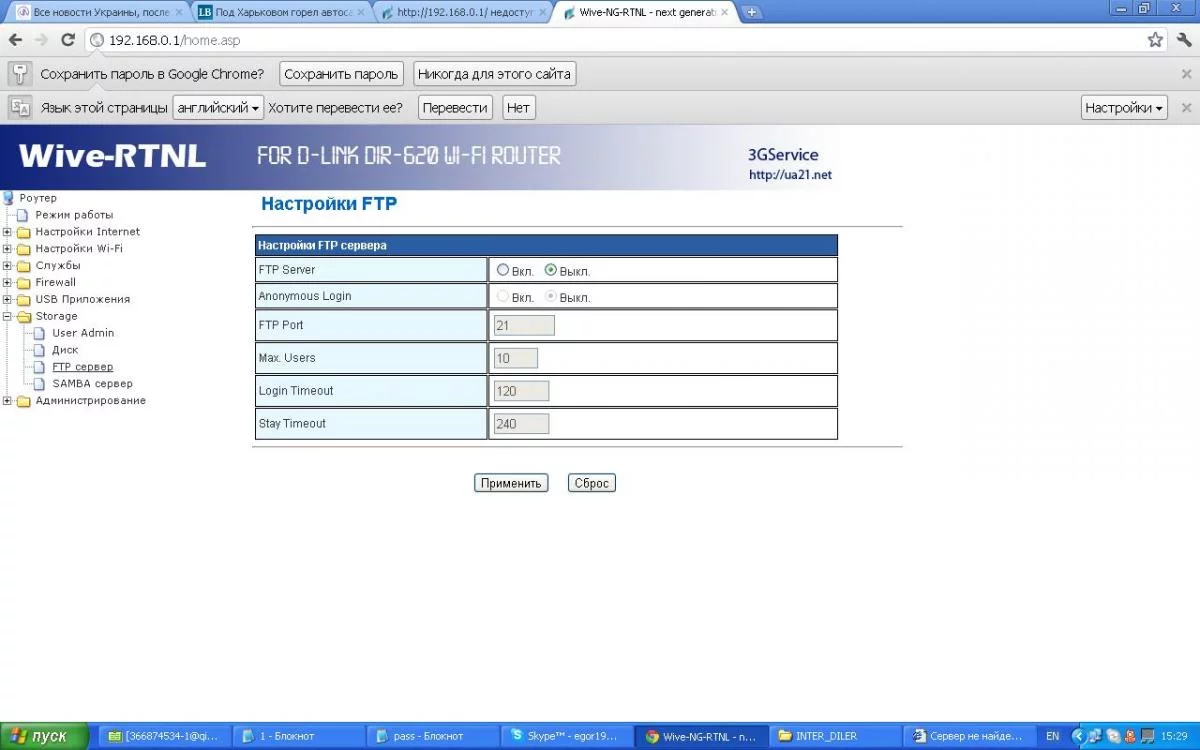Reload the router page

[68, 40]
